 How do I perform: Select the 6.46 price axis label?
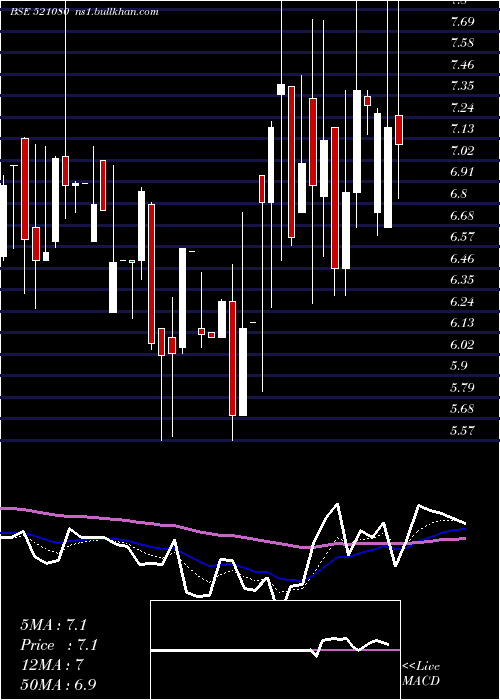[462, 258]
